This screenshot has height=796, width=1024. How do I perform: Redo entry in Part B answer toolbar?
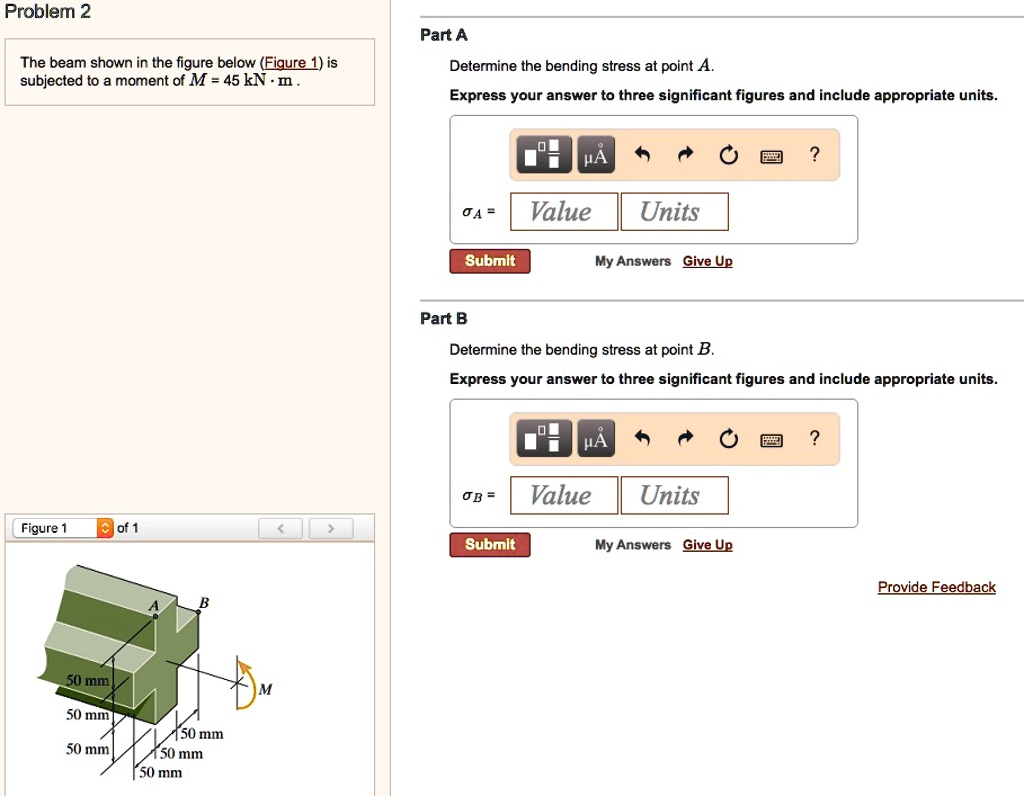[x=685, y=438]
